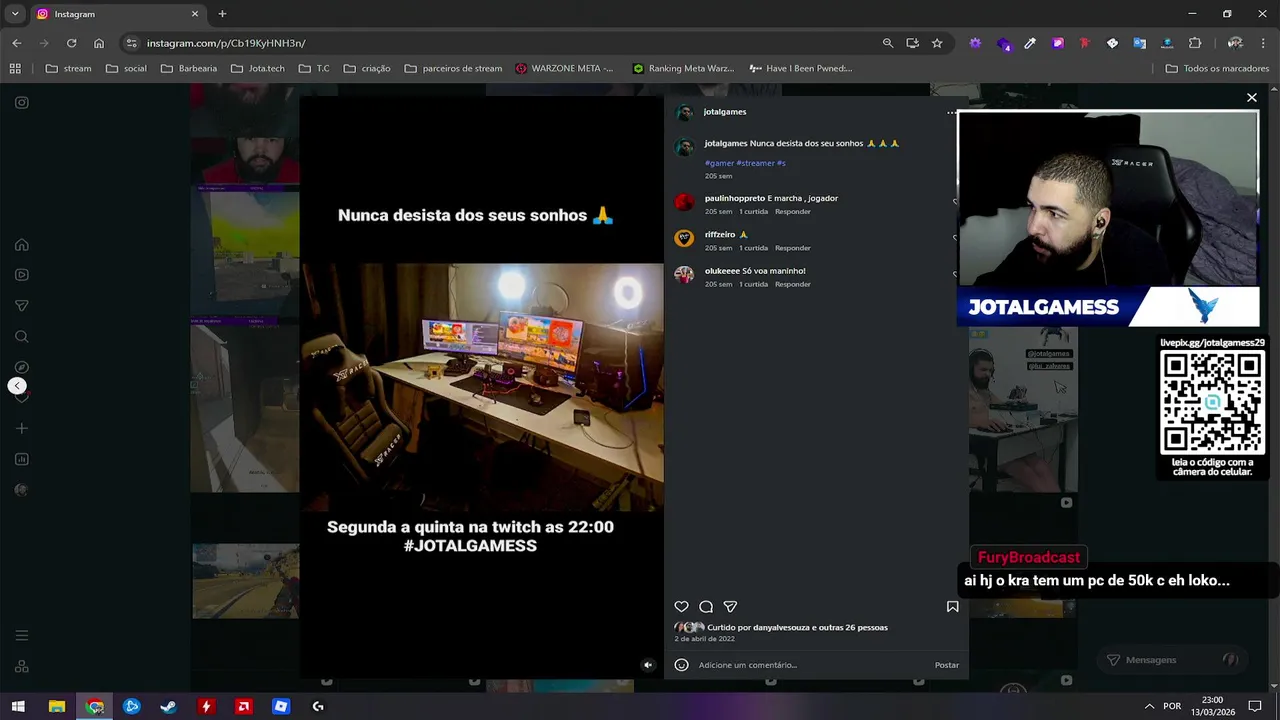This screenshot has width=1280, height=720.
Task: Show hidden tray icons chevron
Action: click(1149, 706)
